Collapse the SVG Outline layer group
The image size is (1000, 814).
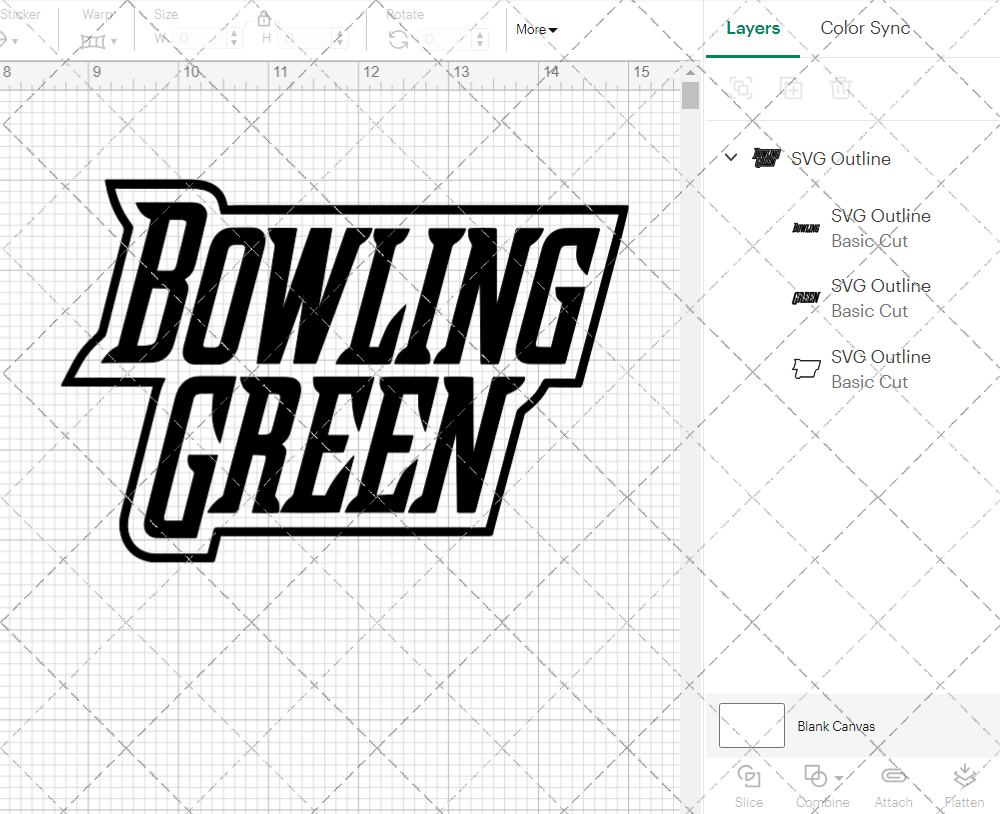730,157
